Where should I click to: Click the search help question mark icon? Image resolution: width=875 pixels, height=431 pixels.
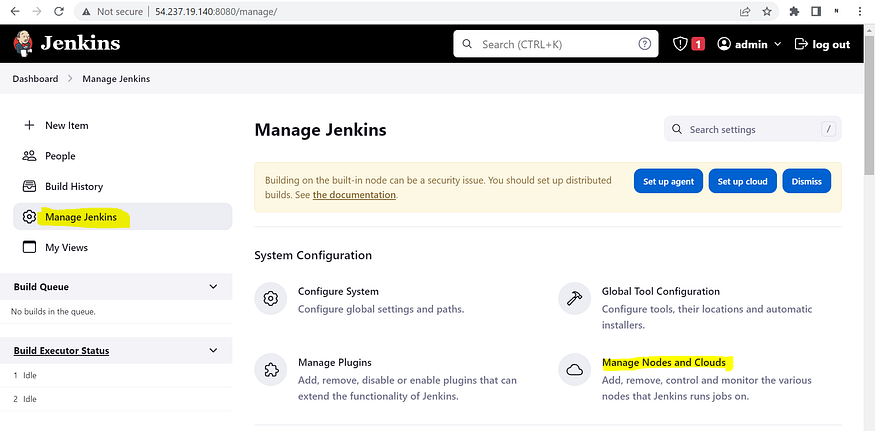[x=645, y=44]
